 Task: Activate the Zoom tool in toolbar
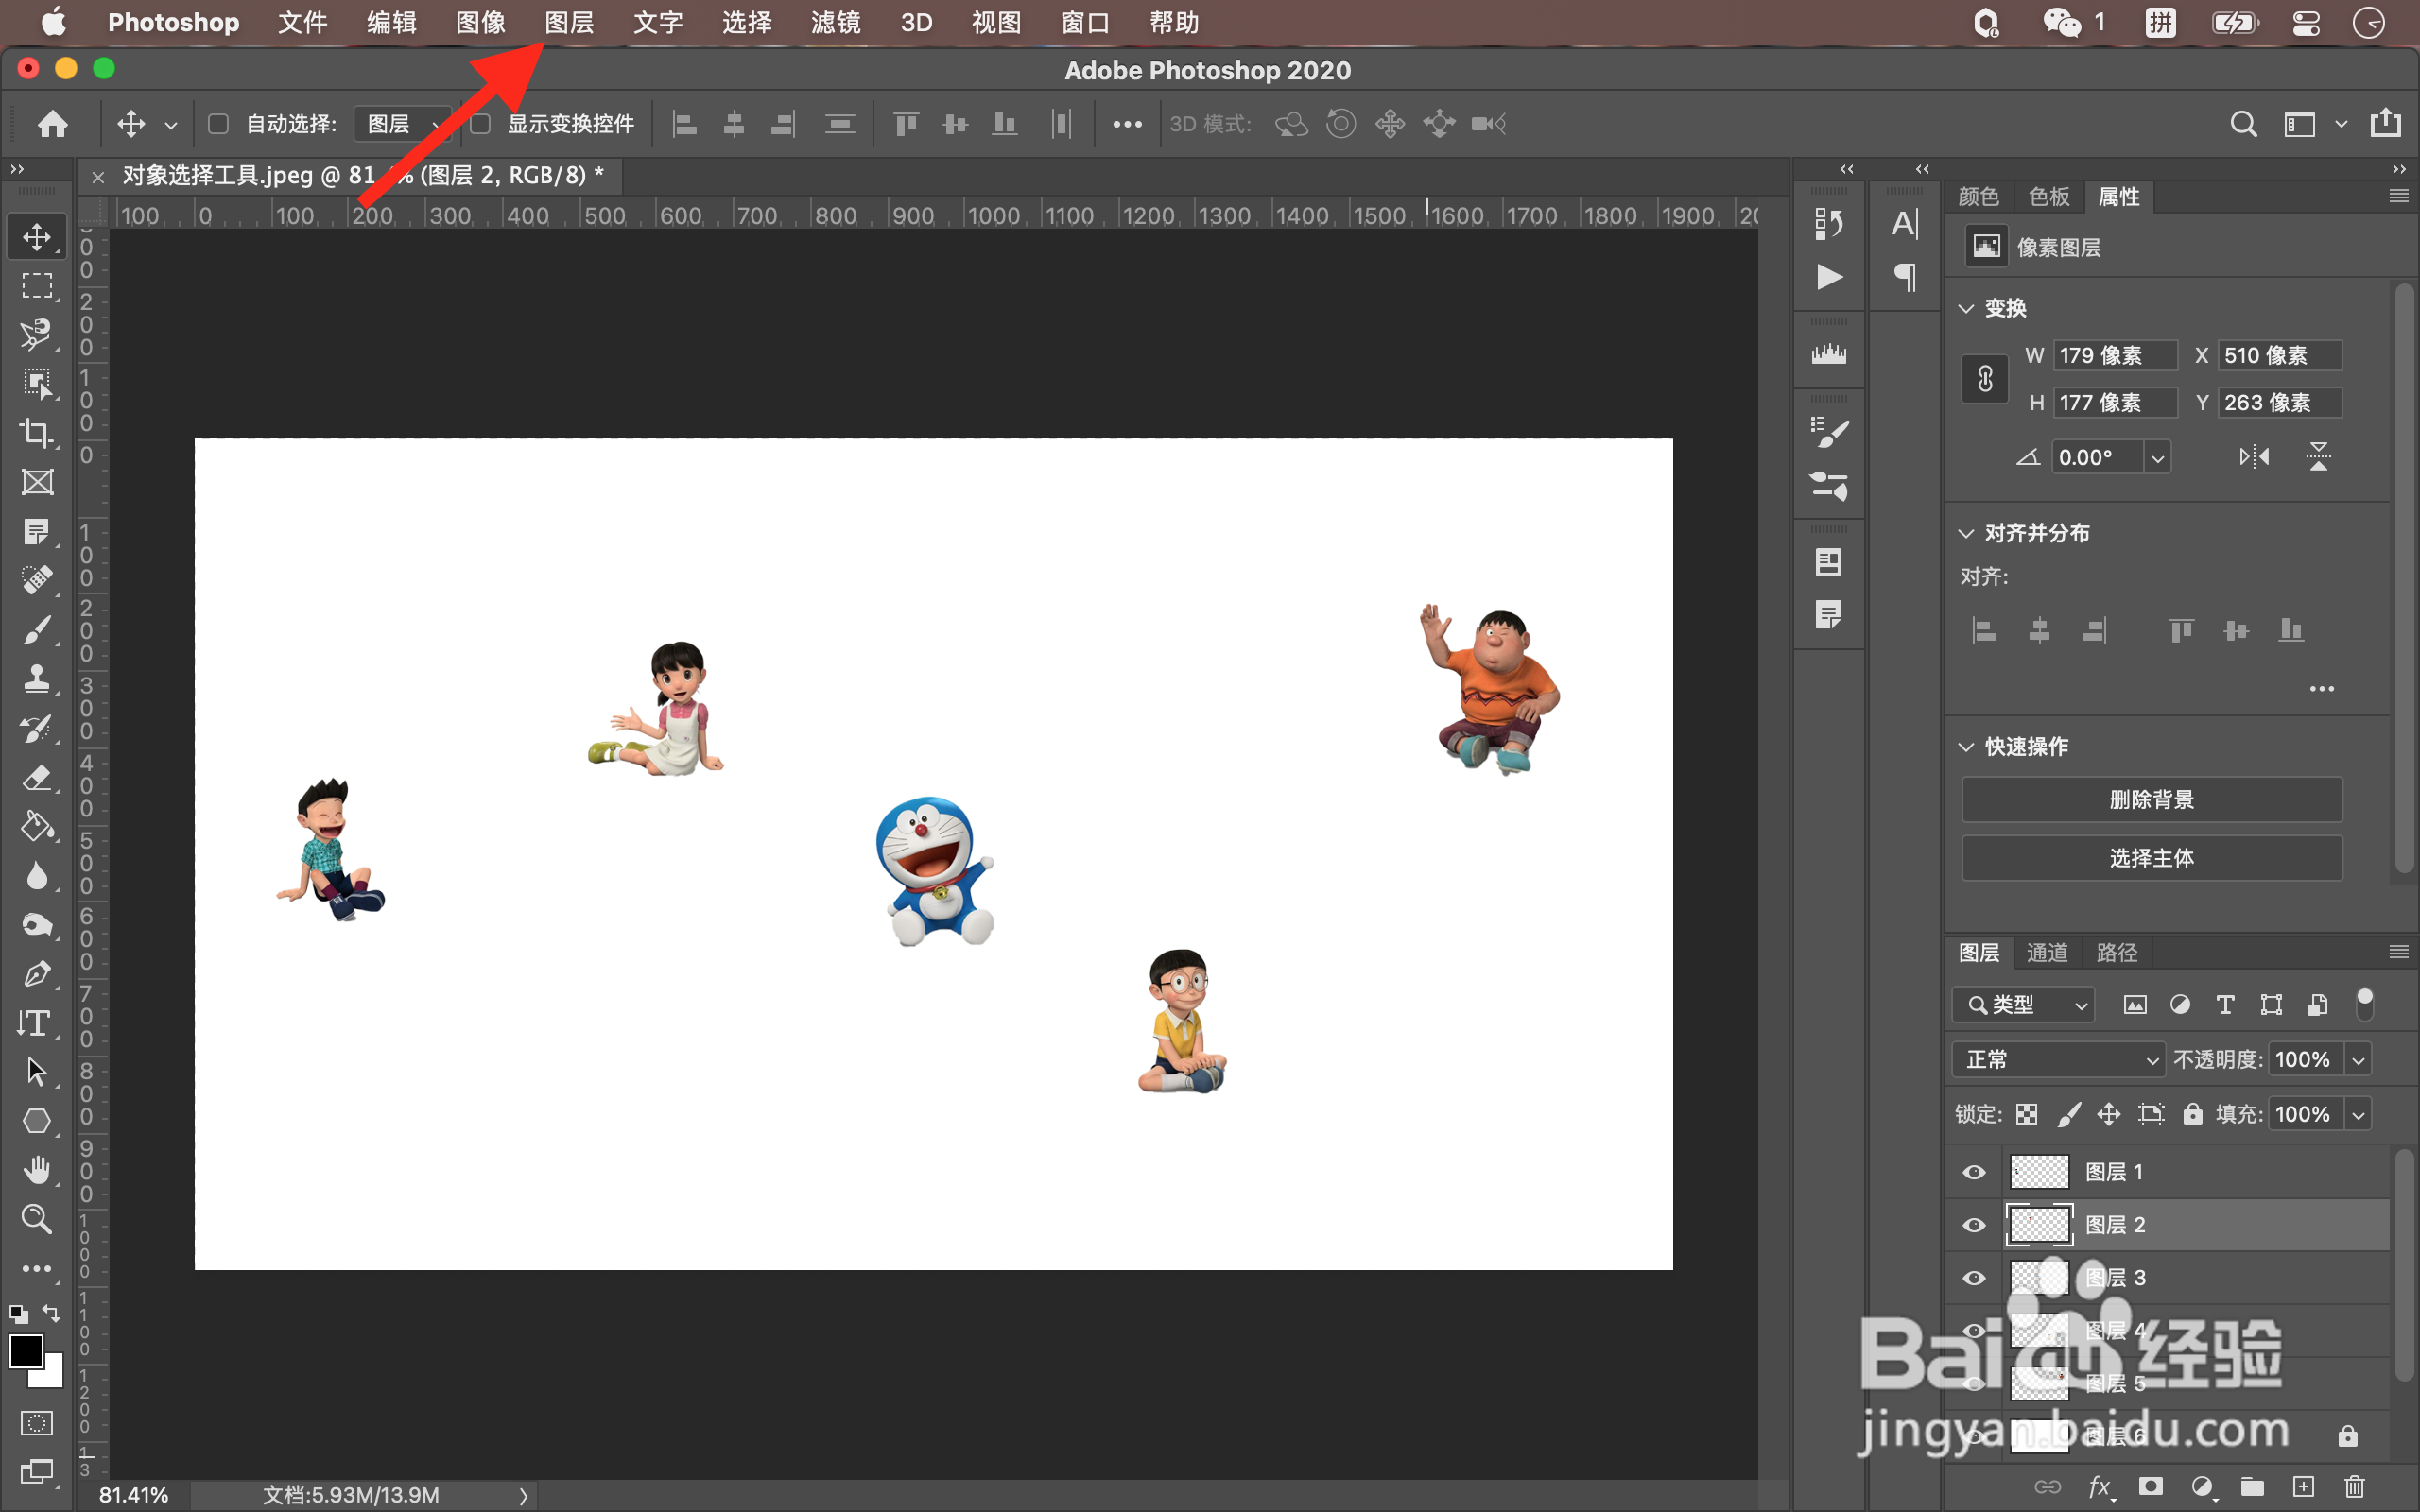coord(37,1219)
